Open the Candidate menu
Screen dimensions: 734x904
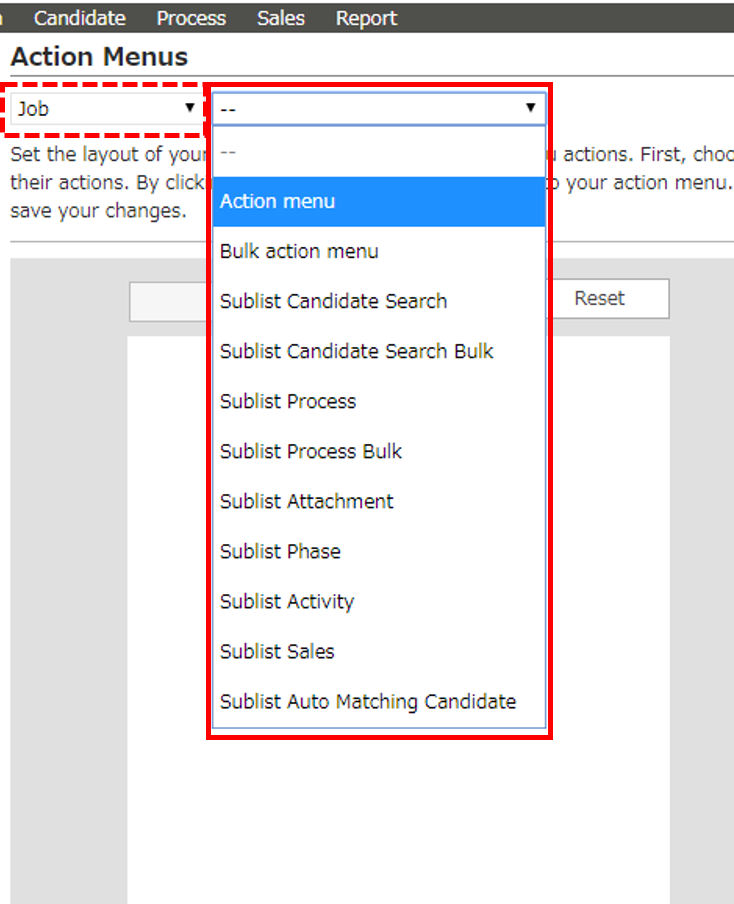tap(79, 17)
